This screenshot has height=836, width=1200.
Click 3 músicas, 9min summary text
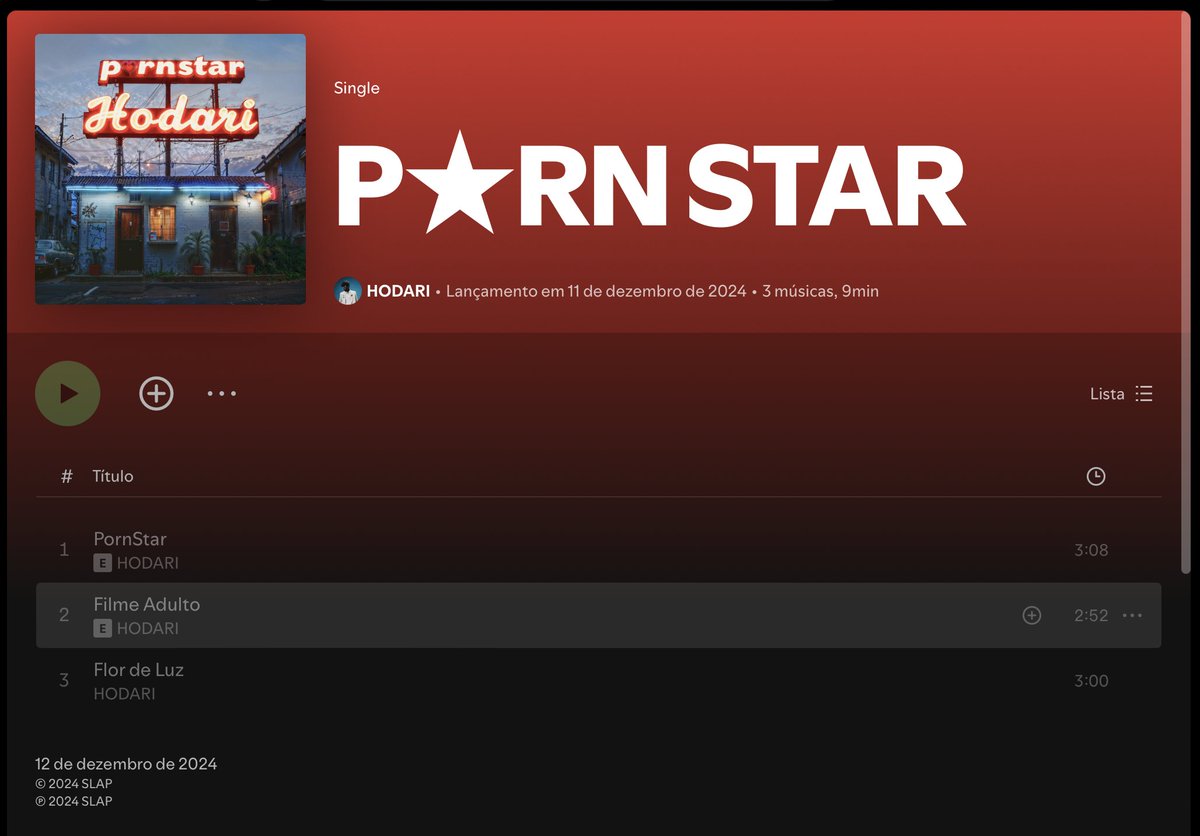(821, 292)
